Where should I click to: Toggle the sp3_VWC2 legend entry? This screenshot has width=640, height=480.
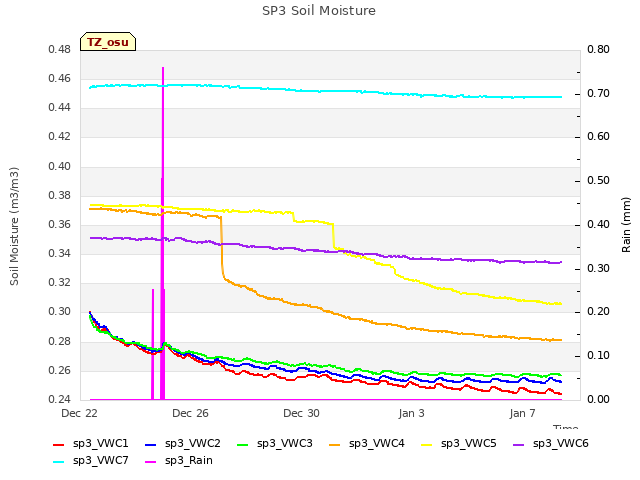pyautogui.click(x=183, y=444)
